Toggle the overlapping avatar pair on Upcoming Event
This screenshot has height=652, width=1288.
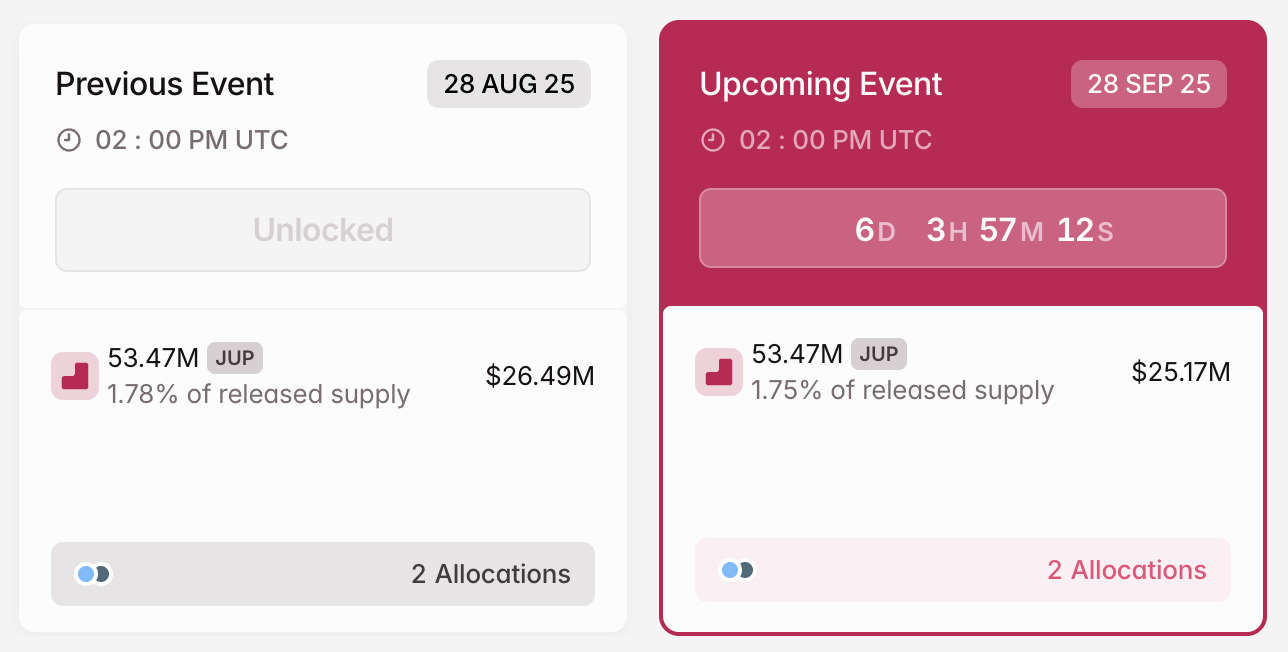(x=737, y=570)
